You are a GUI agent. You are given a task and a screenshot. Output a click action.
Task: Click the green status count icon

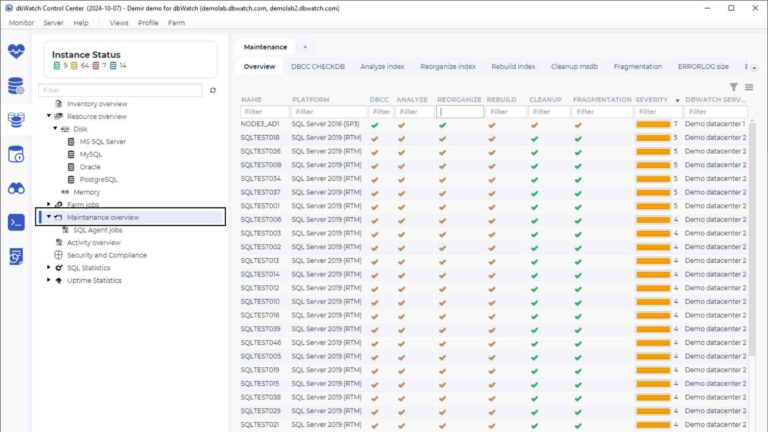point(56,66)
